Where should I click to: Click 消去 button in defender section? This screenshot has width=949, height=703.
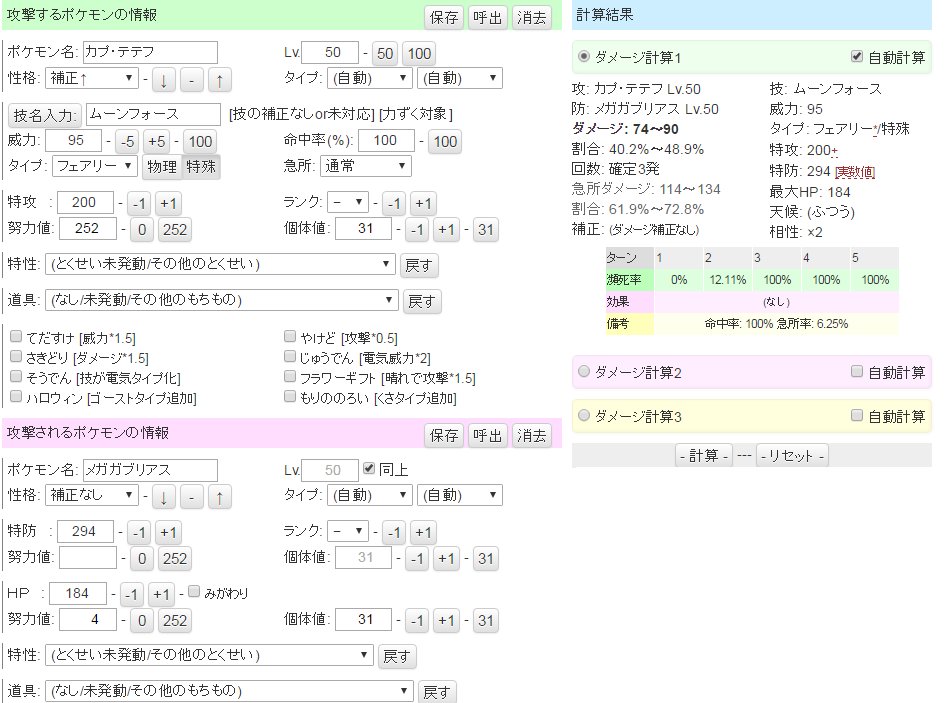531,436
